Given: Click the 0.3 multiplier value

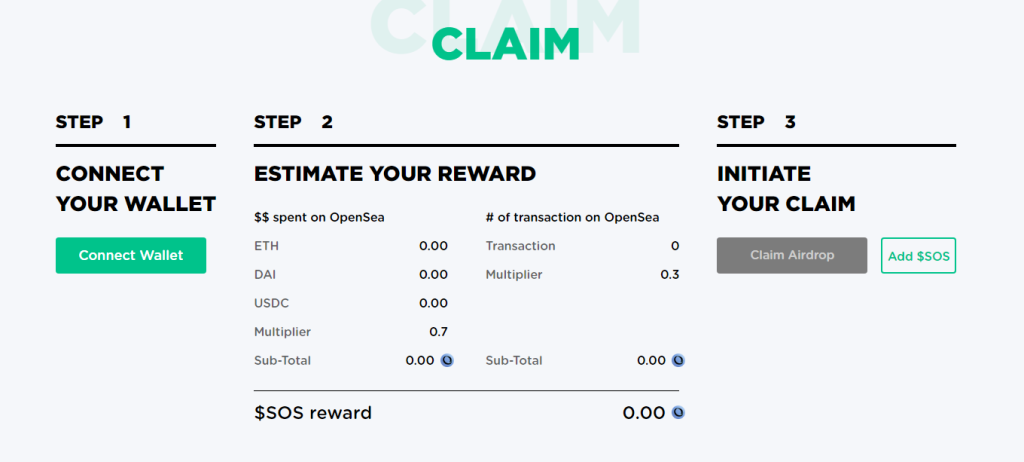Looking at the screenshot, I should [670, 274].
